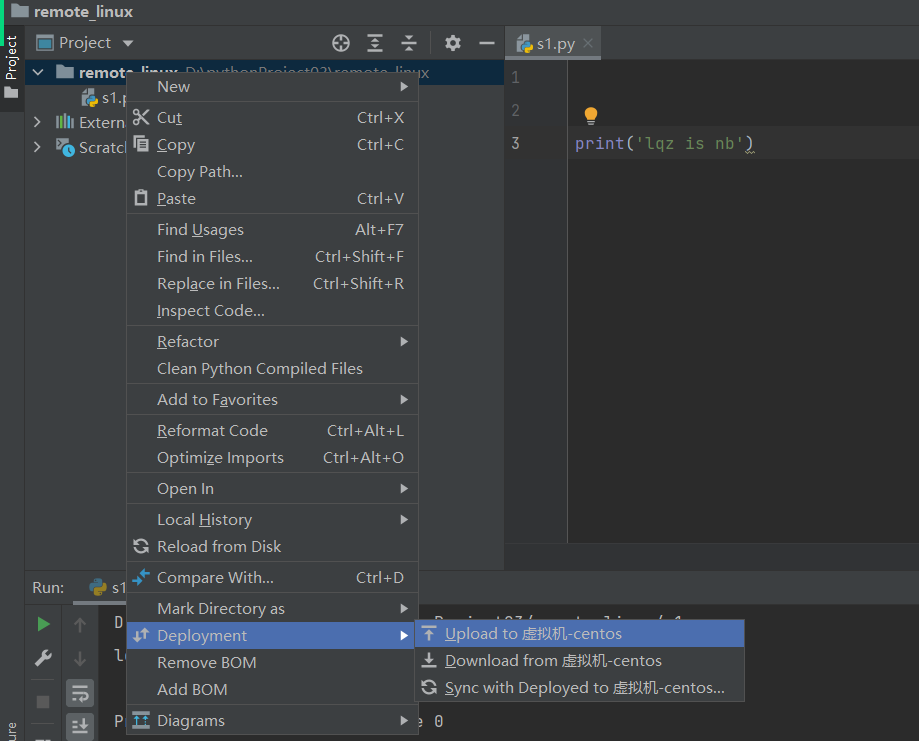Click the yellow lightbulb in the editor

[x=591, y=116]
